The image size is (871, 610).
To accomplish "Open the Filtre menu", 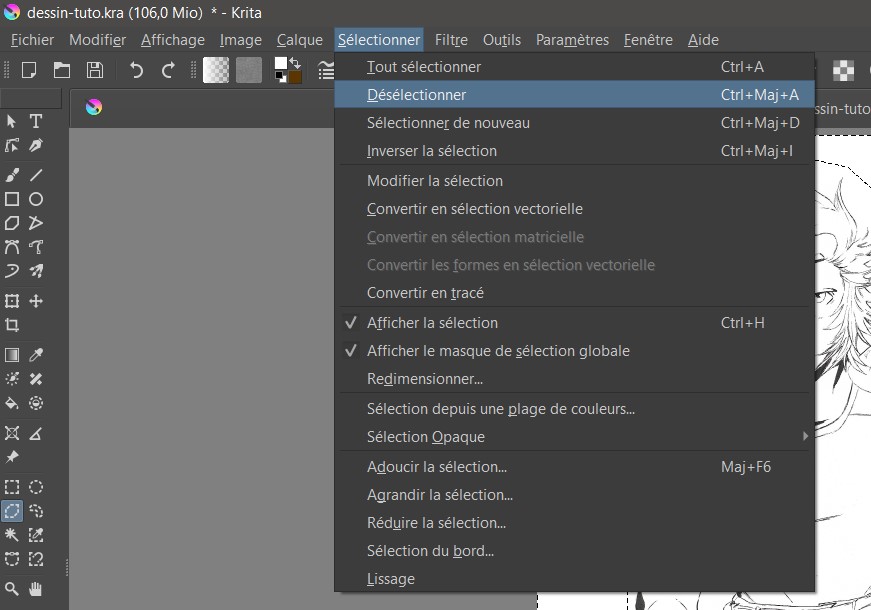I will pyautogui.click(x=451, y=40).
